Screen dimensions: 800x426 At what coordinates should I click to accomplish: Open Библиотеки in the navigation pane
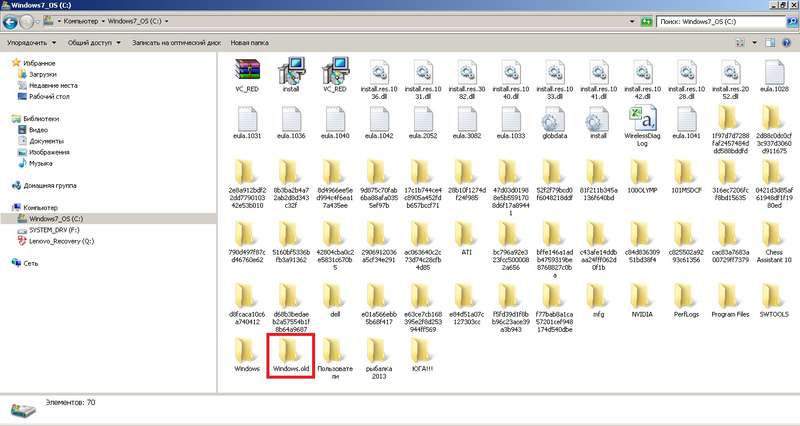(41, 118)
